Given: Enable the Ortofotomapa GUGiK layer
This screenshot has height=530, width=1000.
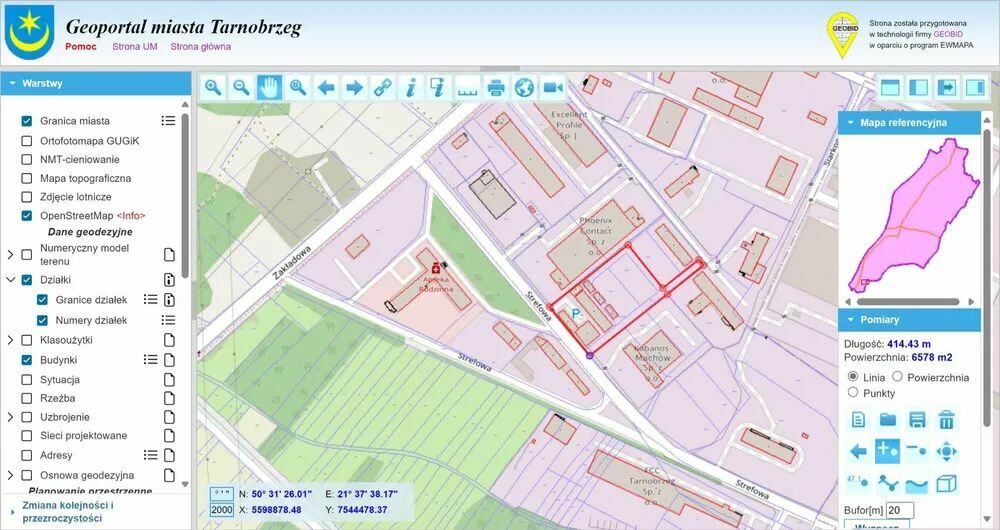Looking at the screenshot, I should point(27,141).
